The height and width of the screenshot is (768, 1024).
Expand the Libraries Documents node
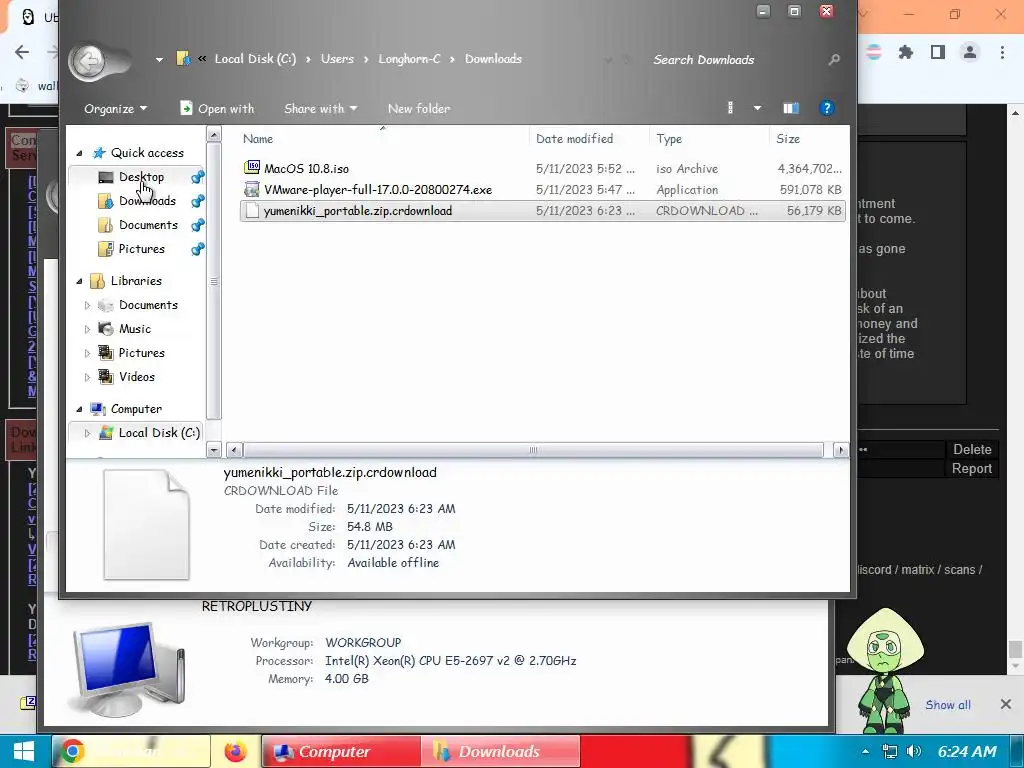(88, 305)
